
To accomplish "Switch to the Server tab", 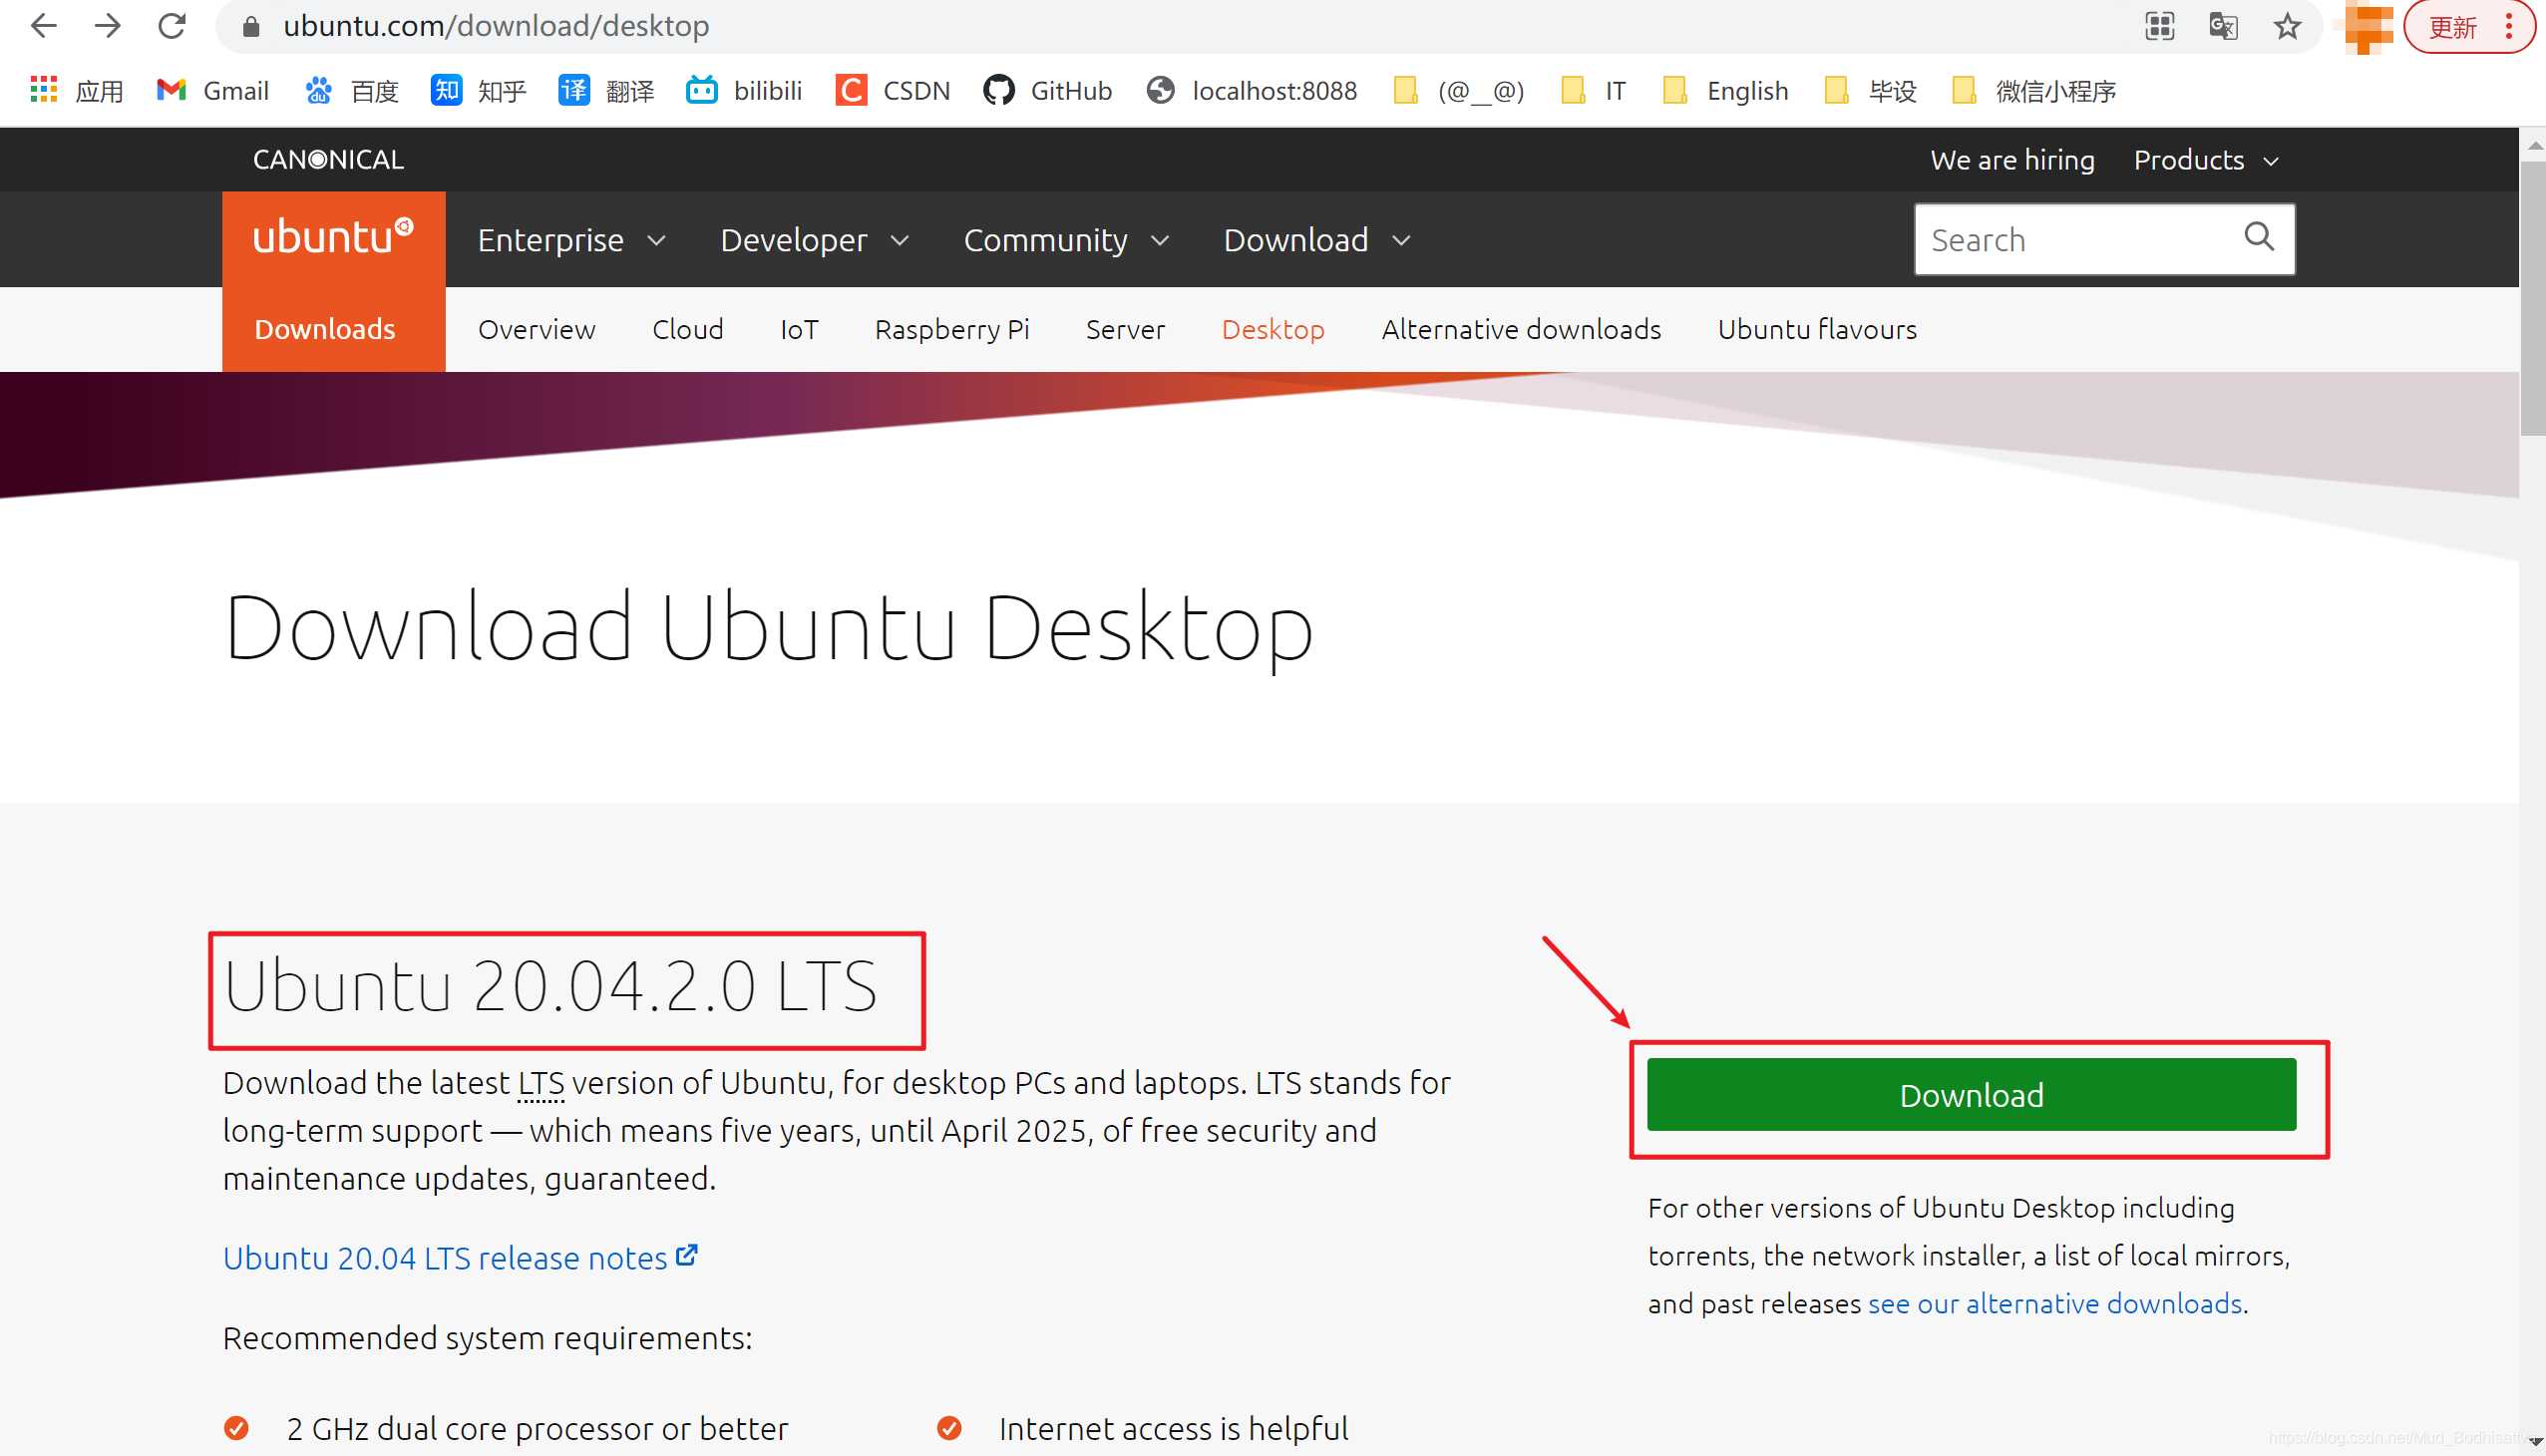I will [1125, 329].
